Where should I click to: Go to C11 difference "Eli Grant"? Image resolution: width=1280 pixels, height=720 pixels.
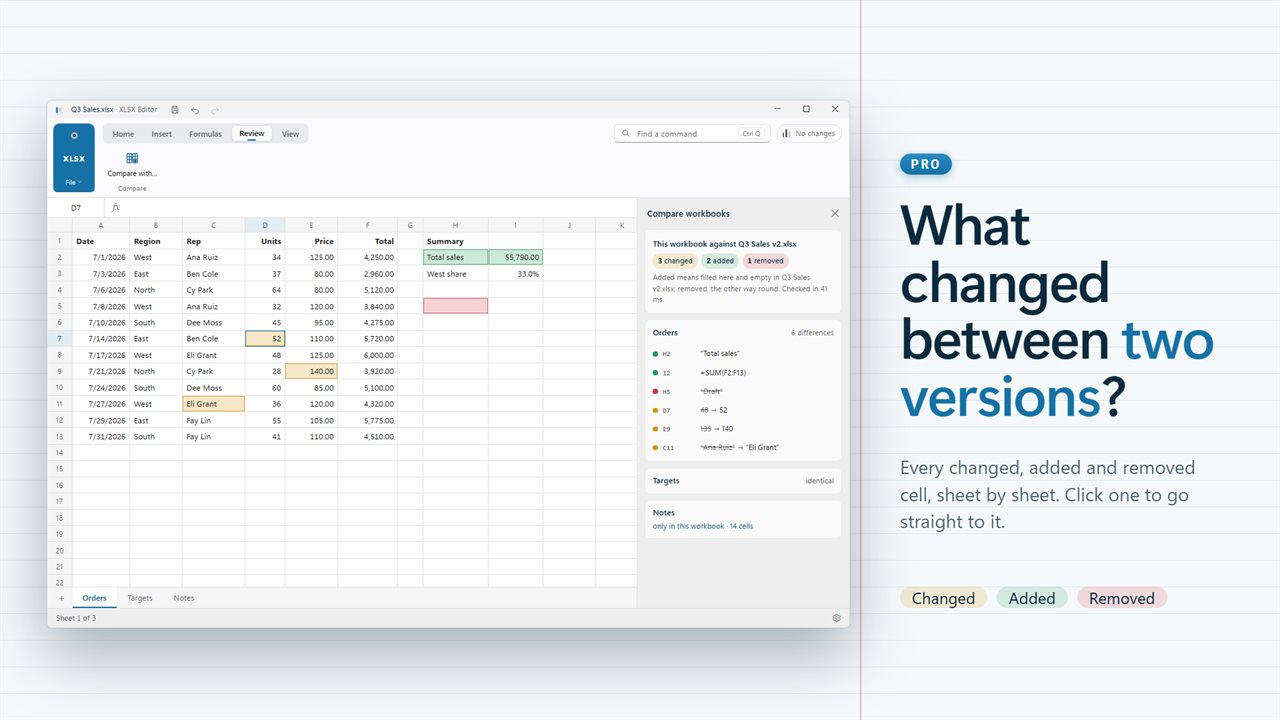click(743, 447)
